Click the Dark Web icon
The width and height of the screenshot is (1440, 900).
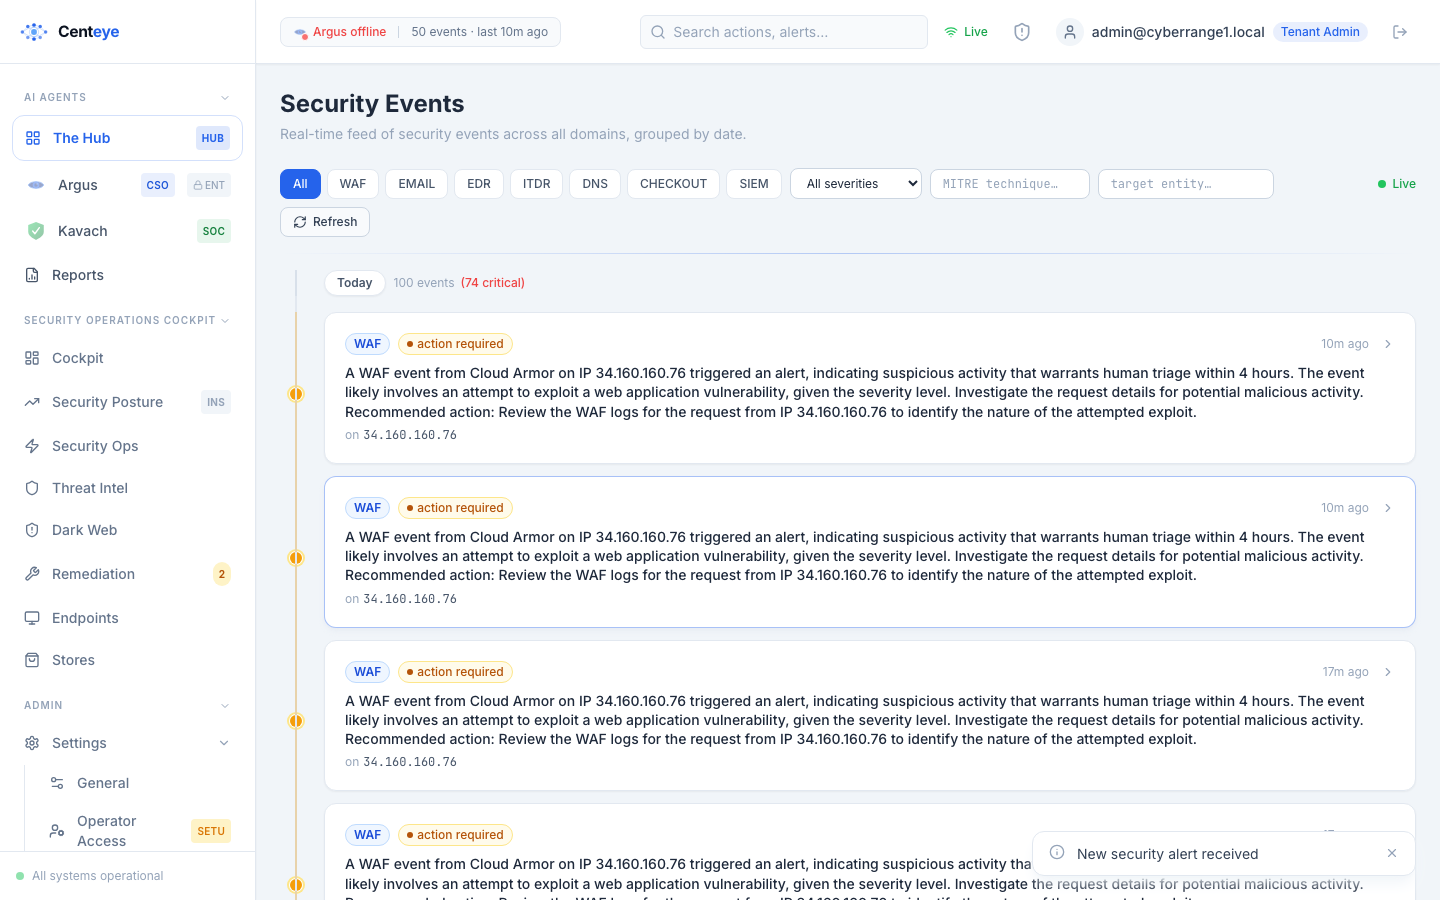point(32,530)
